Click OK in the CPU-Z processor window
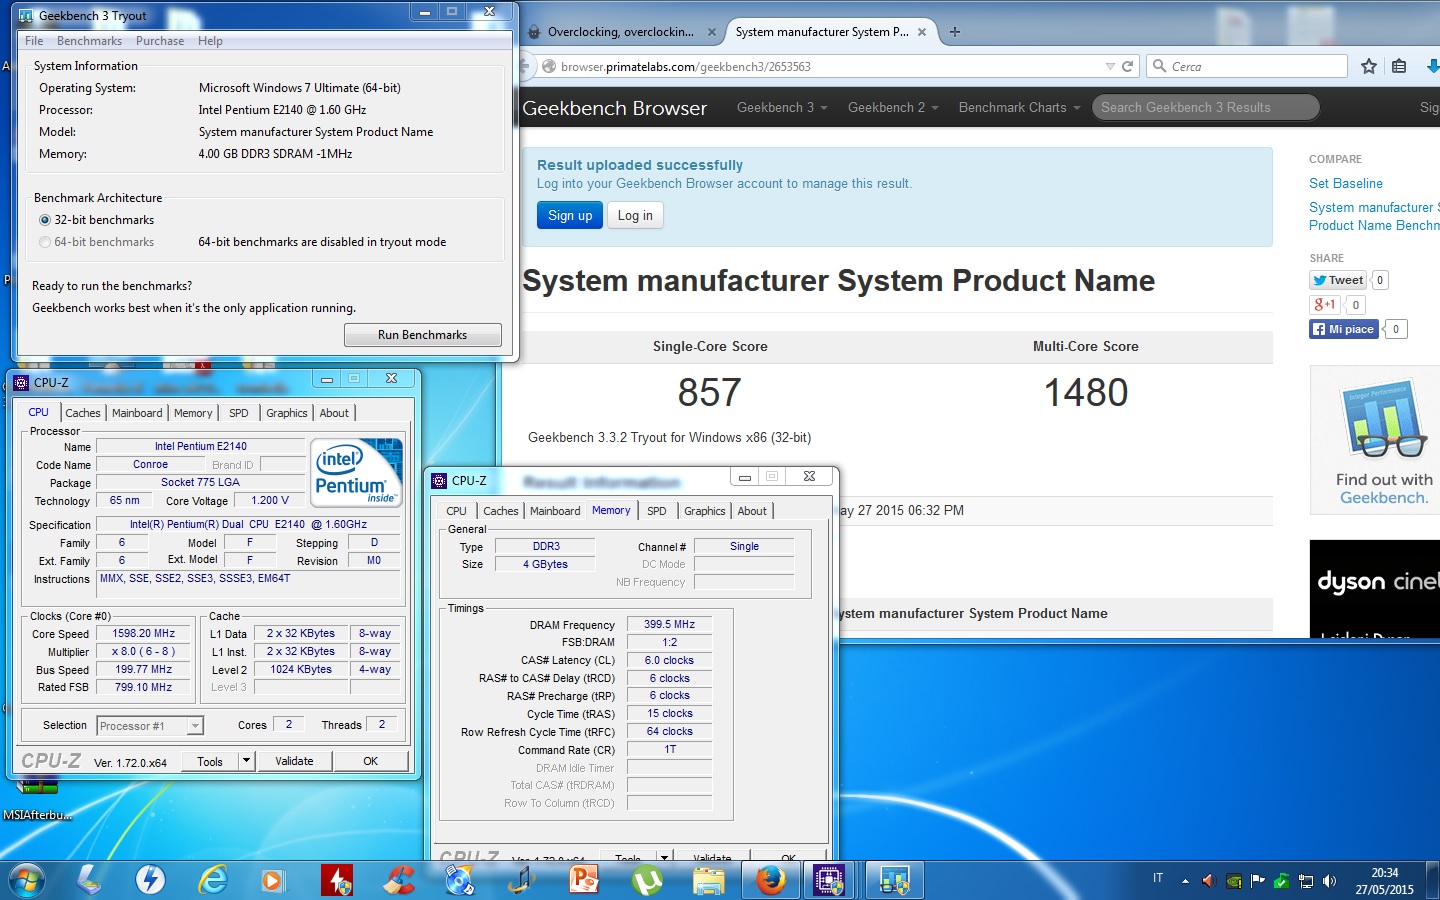The width and height of the screenshot is (1440, 900). point(370,761)
